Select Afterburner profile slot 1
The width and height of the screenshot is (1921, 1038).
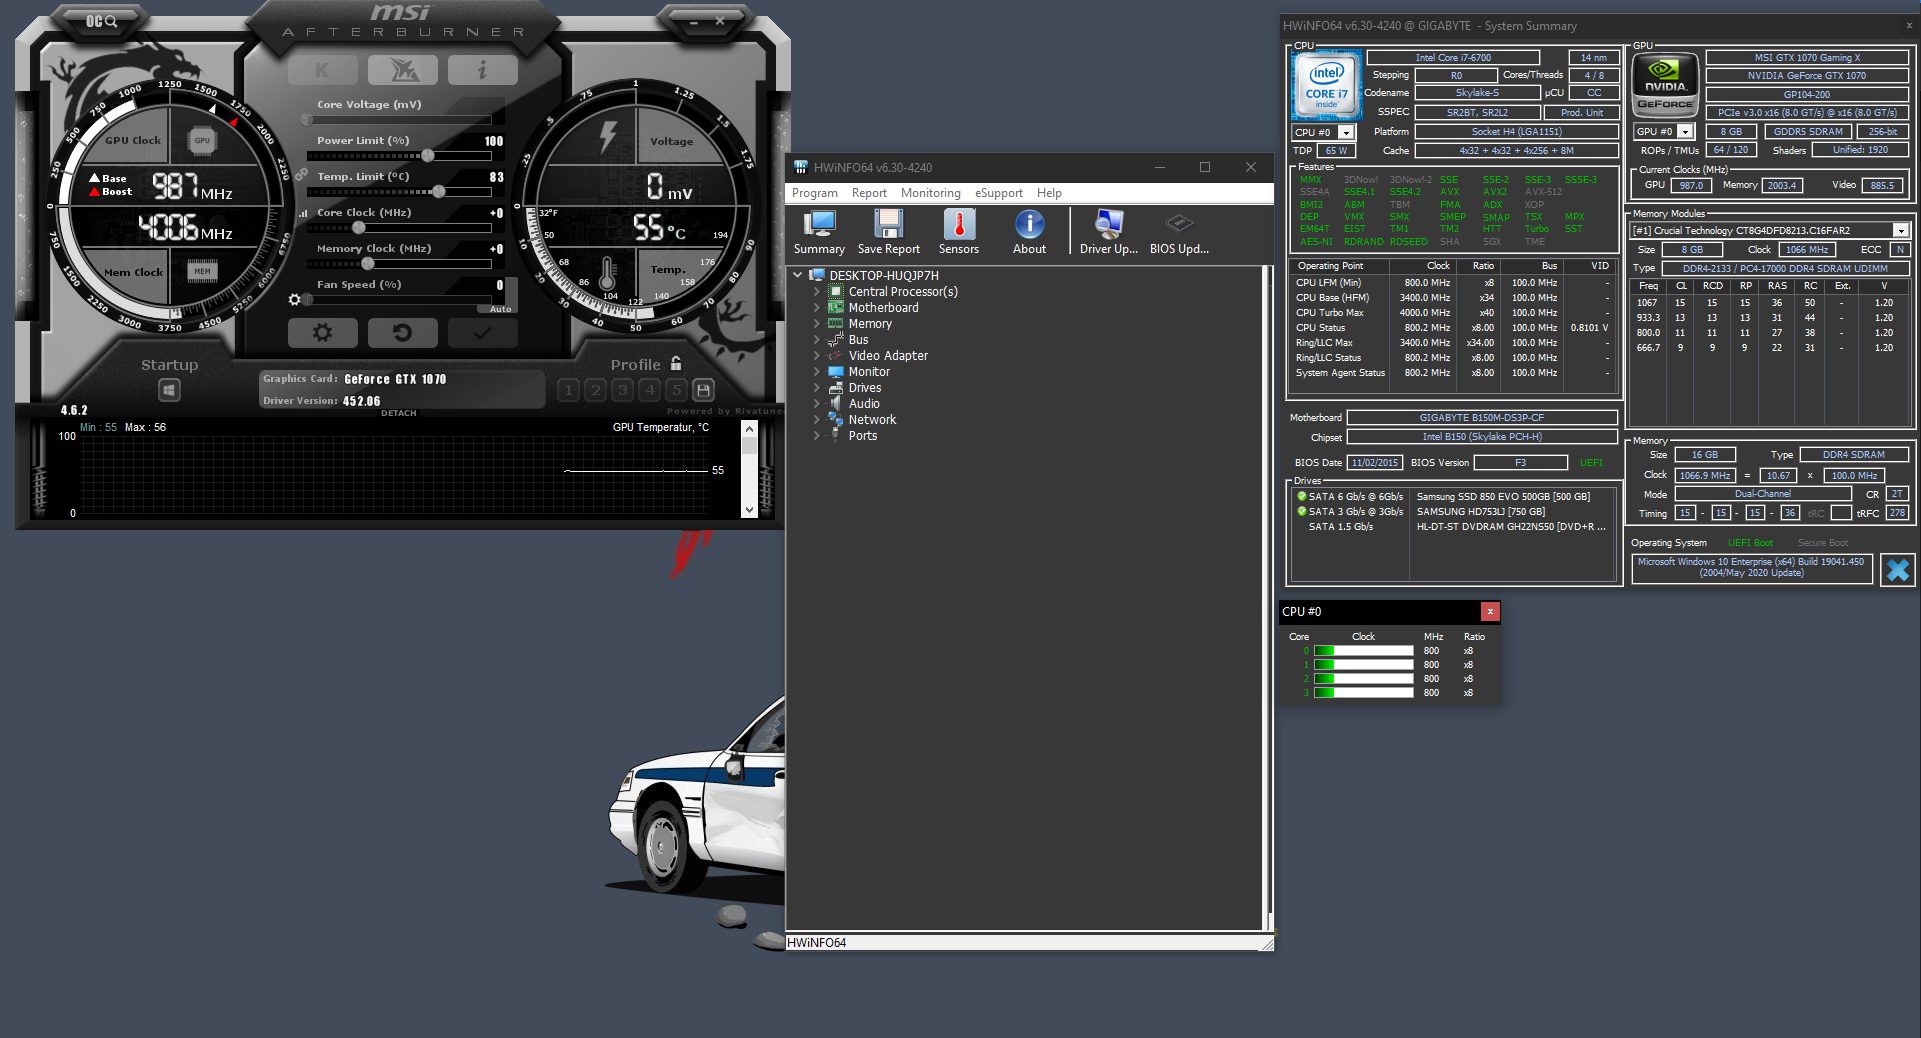568,390
